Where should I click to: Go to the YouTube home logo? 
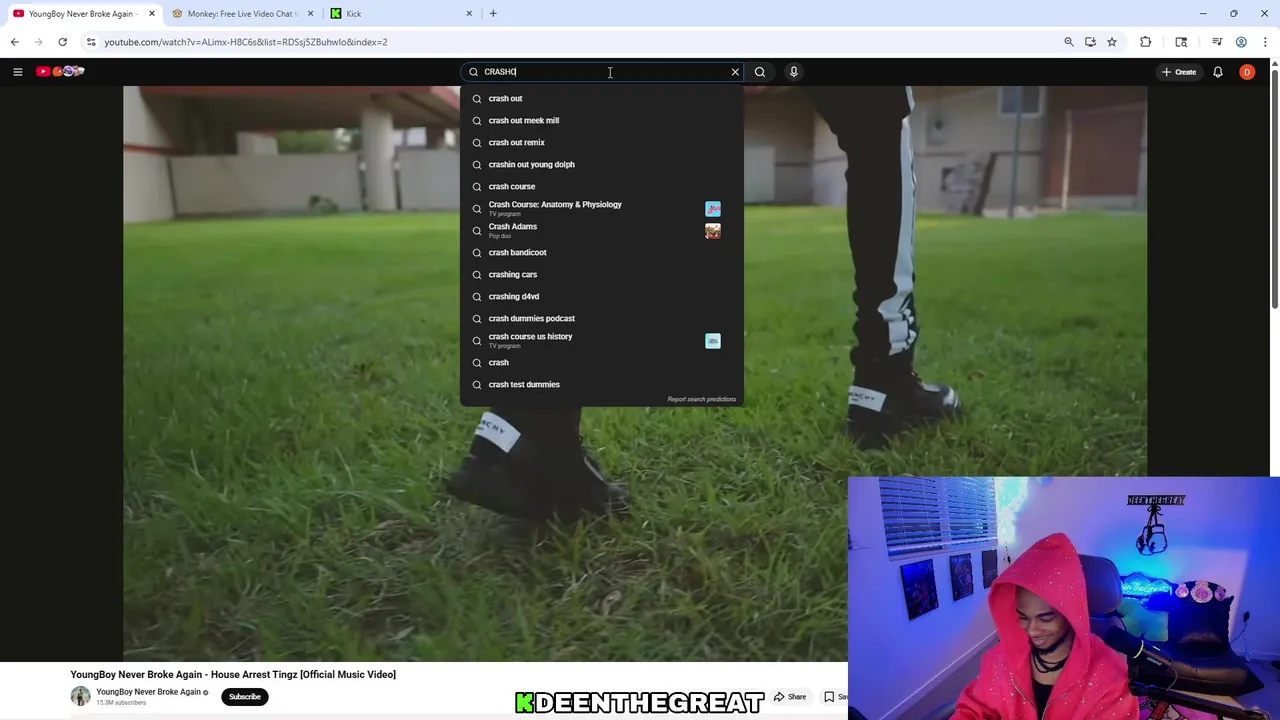tap(60, 72)
